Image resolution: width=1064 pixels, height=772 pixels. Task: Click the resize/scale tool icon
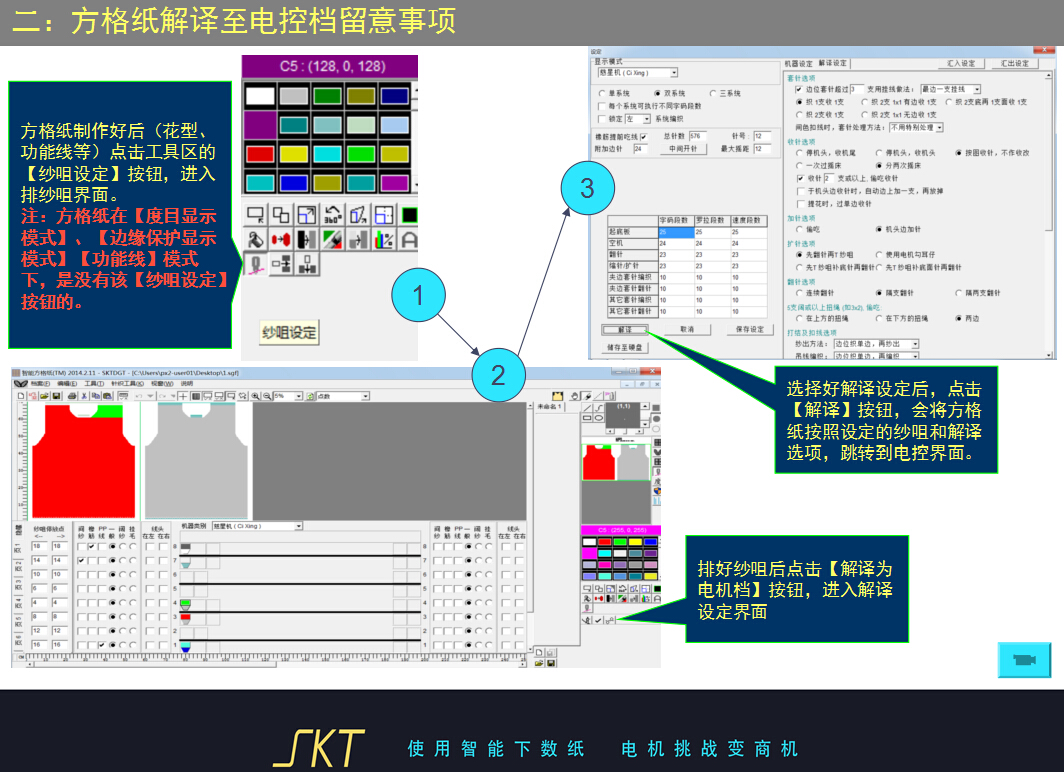point(307,214)
